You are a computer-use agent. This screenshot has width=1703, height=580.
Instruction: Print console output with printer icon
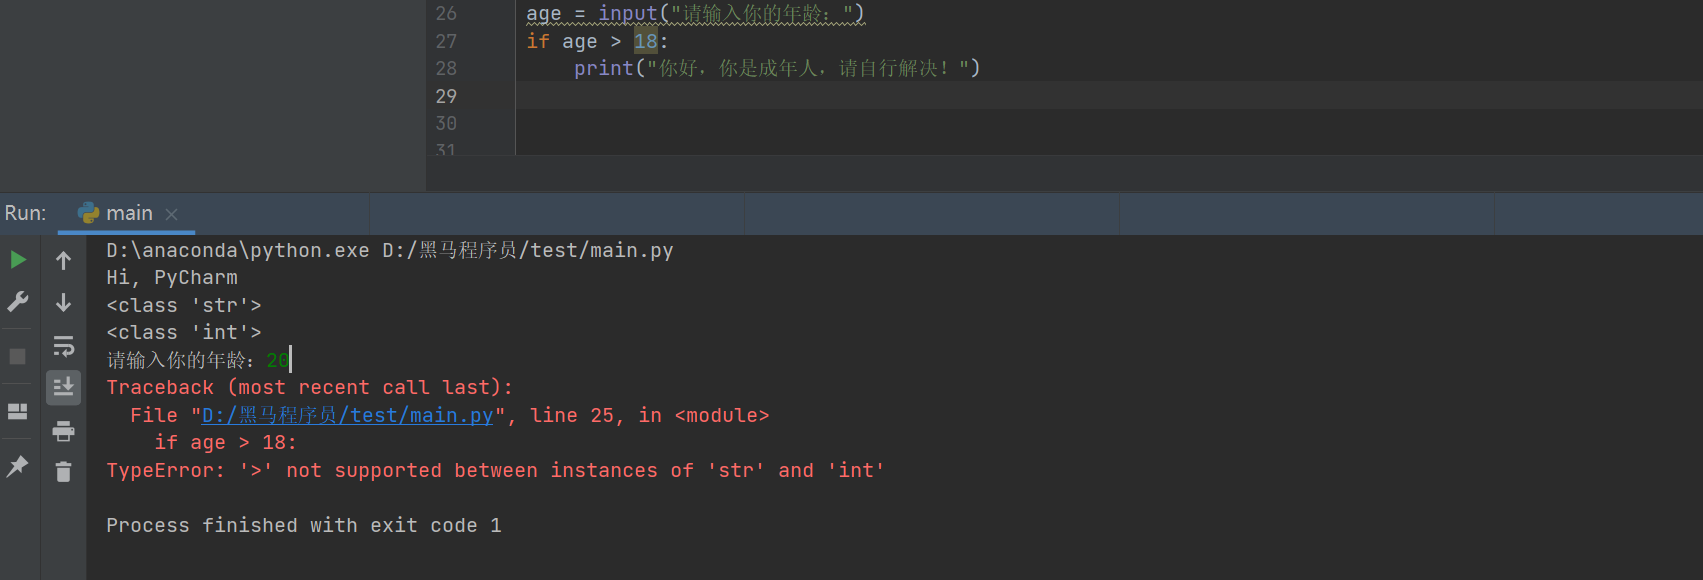(x=63, y=431)
